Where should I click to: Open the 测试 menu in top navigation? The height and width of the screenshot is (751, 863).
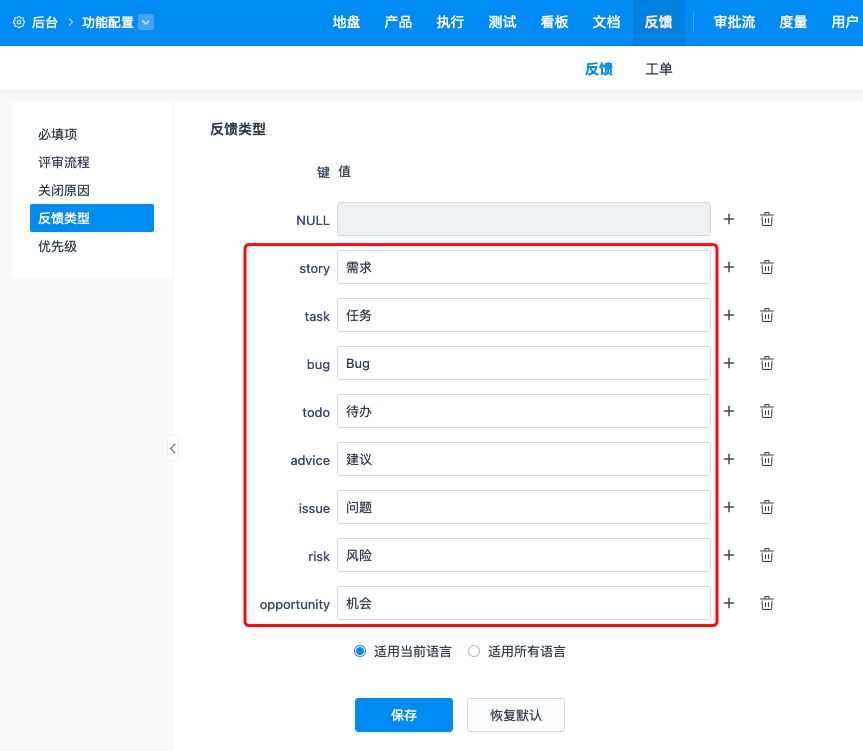502,22
